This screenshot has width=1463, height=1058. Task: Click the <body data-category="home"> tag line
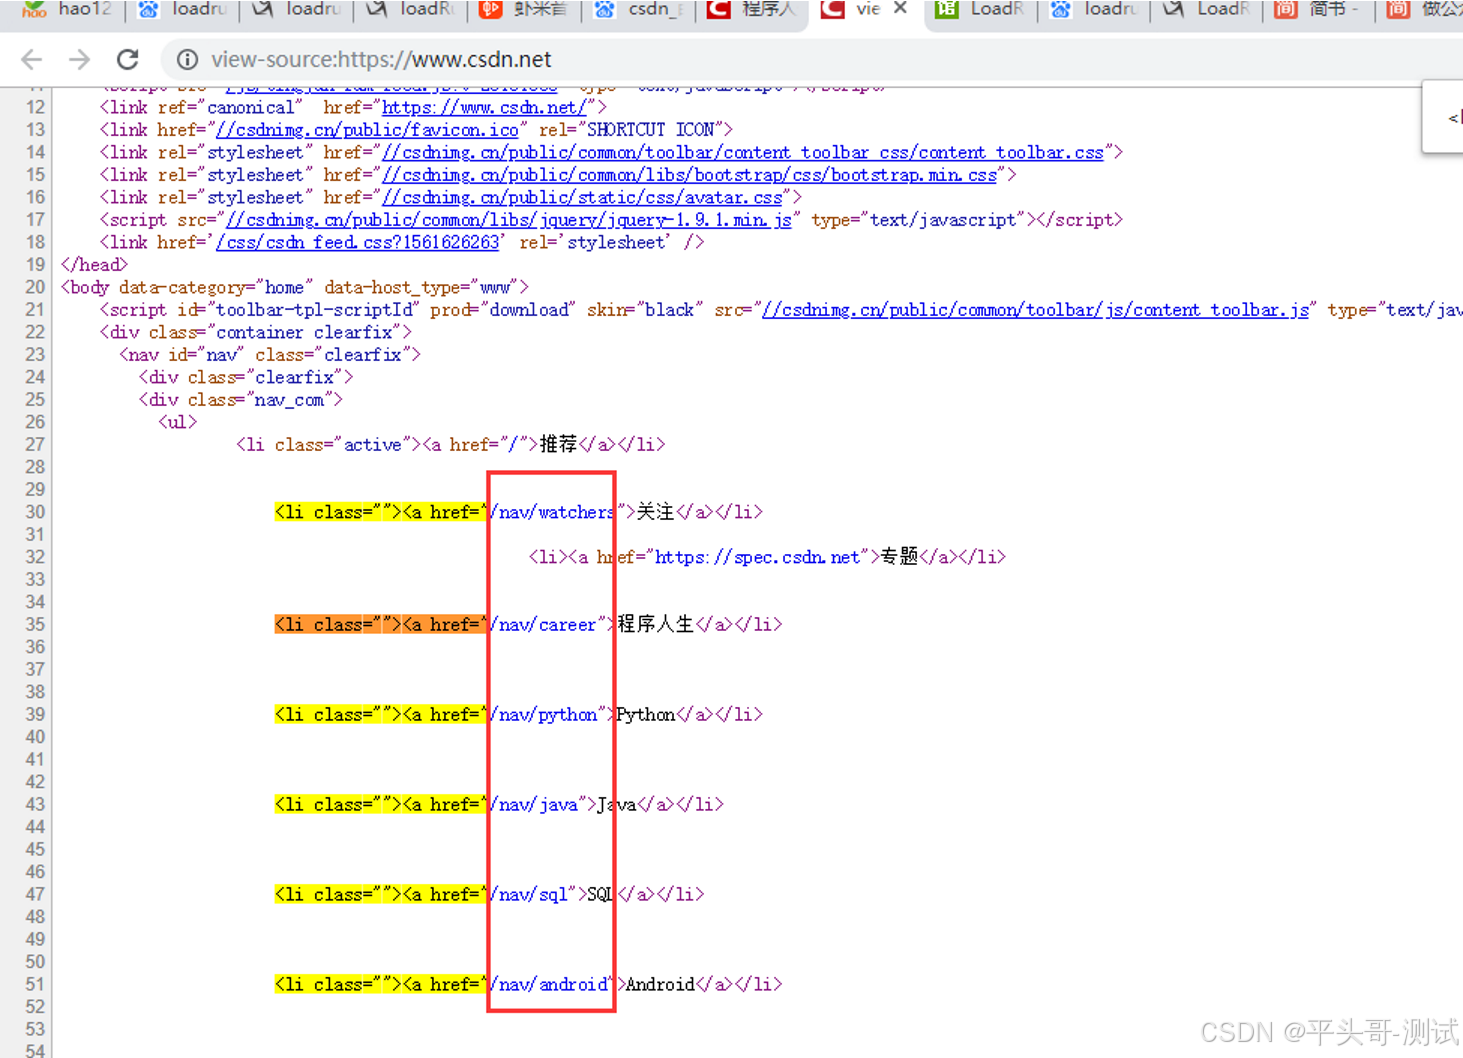294,287
